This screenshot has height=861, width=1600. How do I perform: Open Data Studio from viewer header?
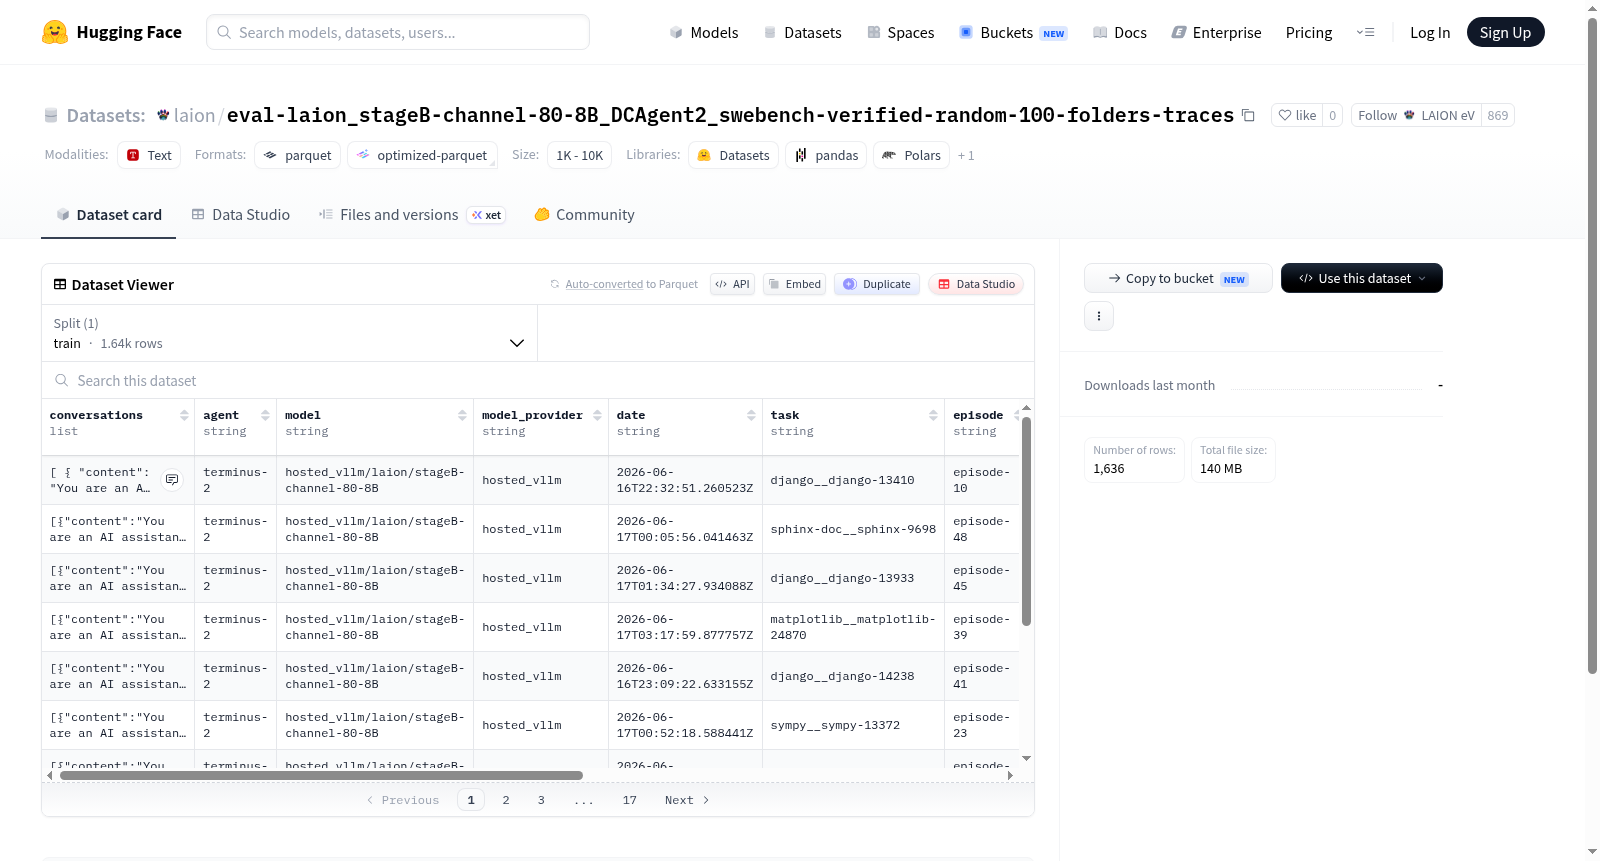click(976, 284)
